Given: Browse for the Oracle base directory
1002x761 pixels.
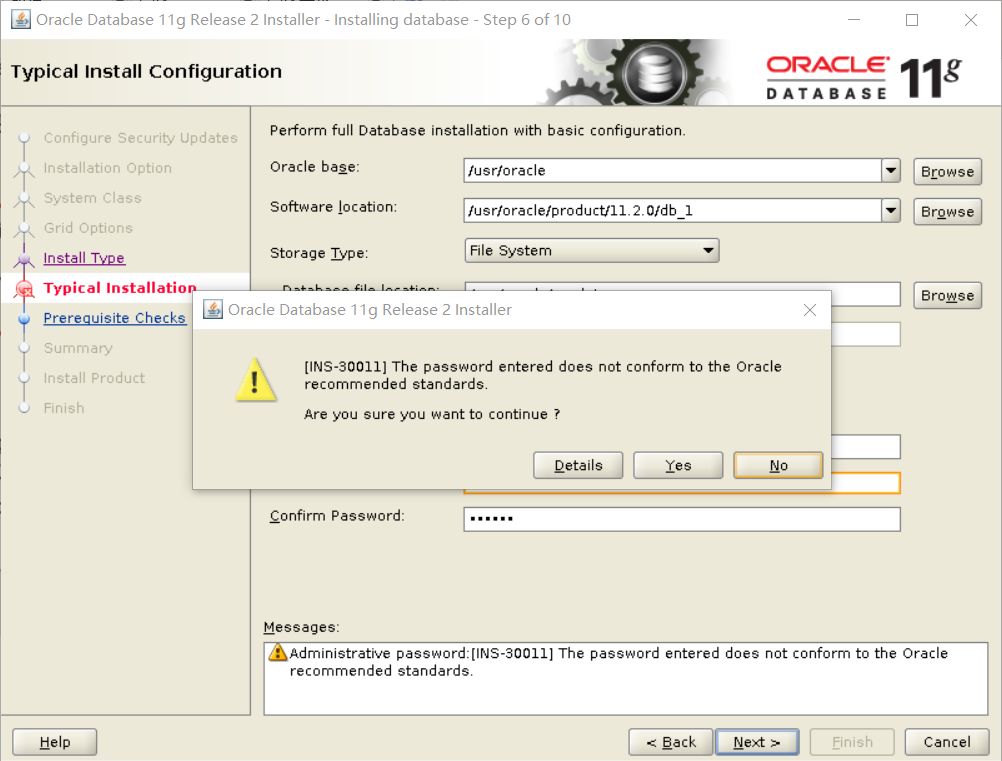Looking at the screenshot, I should click(x=947, y=171).
